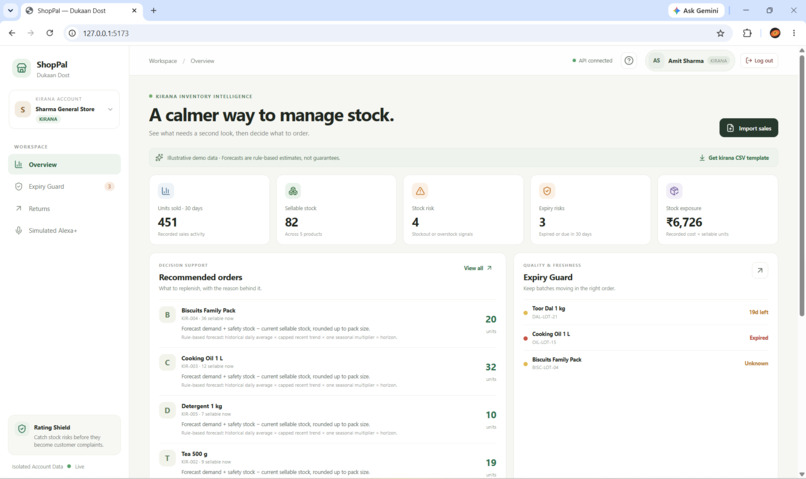Click the T avatar for Tea 500 g

tap(167, 458)
